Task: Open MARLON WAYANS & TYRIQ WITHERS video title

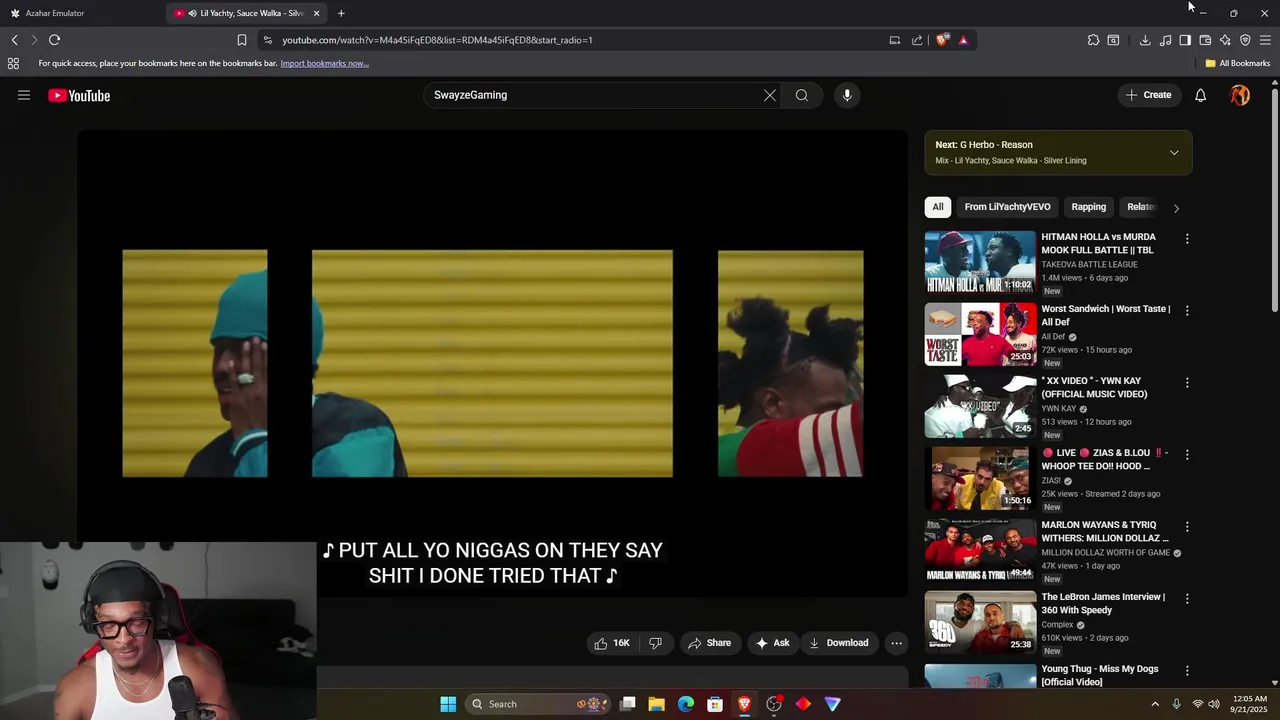Action: 1105,531
